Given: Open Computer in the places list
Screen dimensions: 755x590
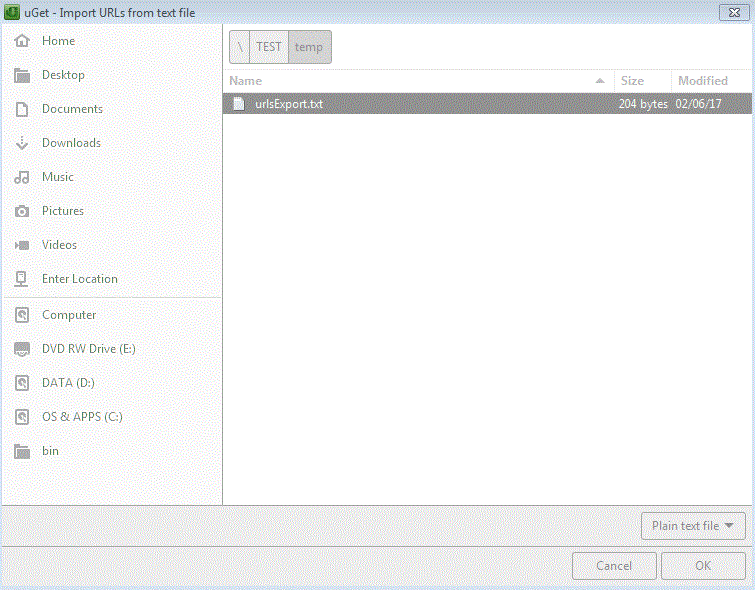Looking at the screenshot, I should [68, 315].
